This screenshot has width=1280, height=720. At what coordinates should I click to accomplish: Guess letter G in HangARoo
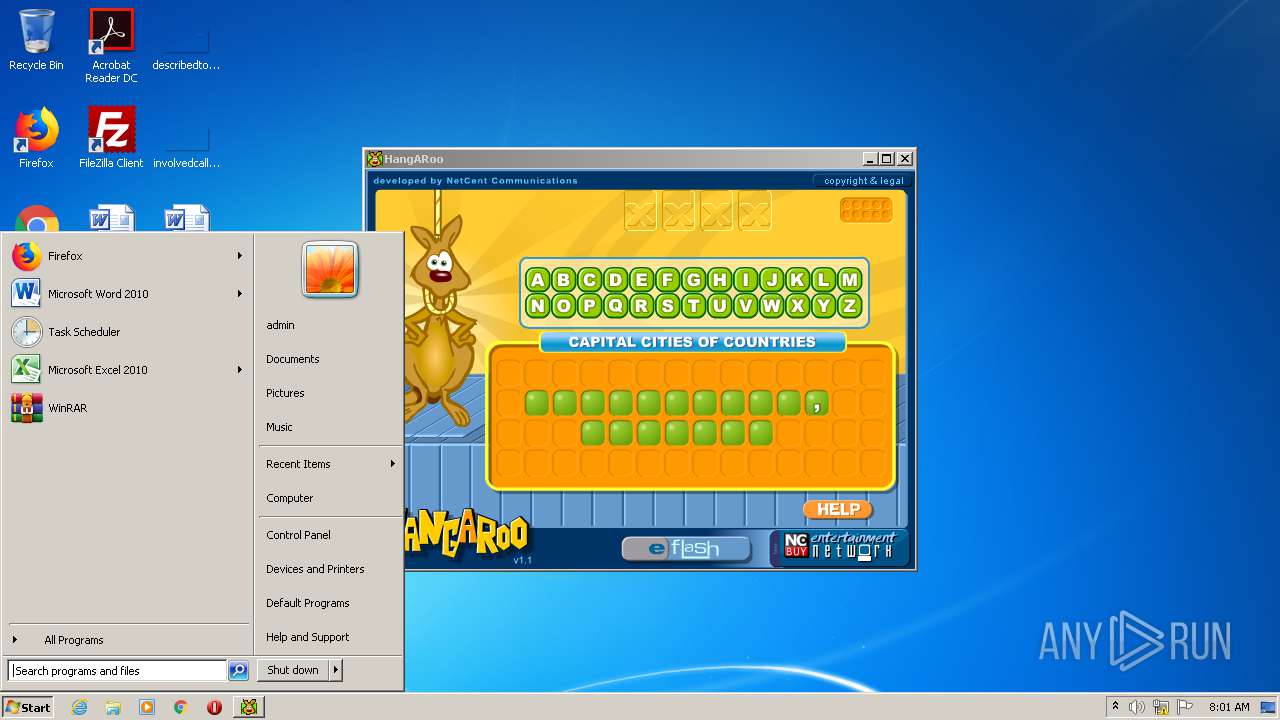point(693,280)
